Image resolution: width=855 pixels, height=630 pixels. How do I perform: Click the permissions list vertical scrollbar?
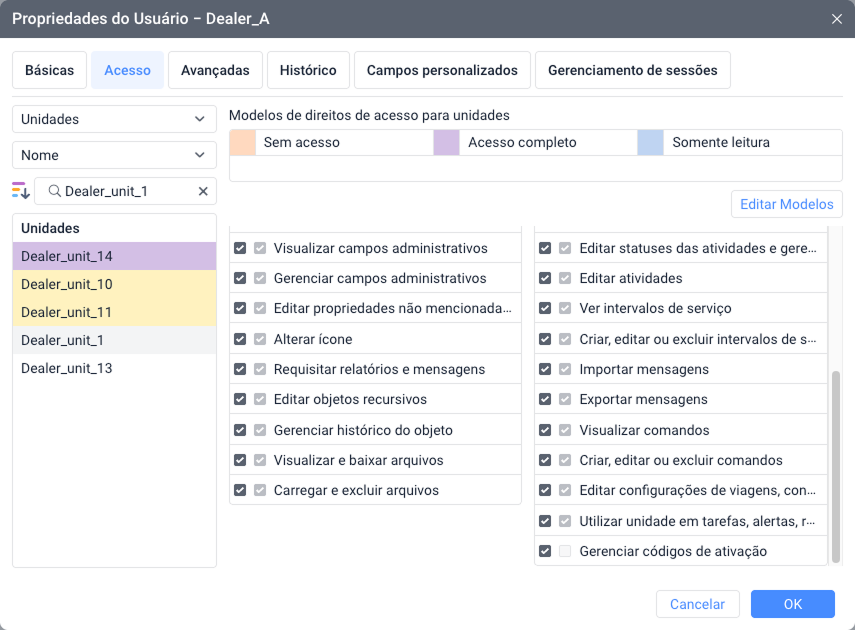point(836,465)
